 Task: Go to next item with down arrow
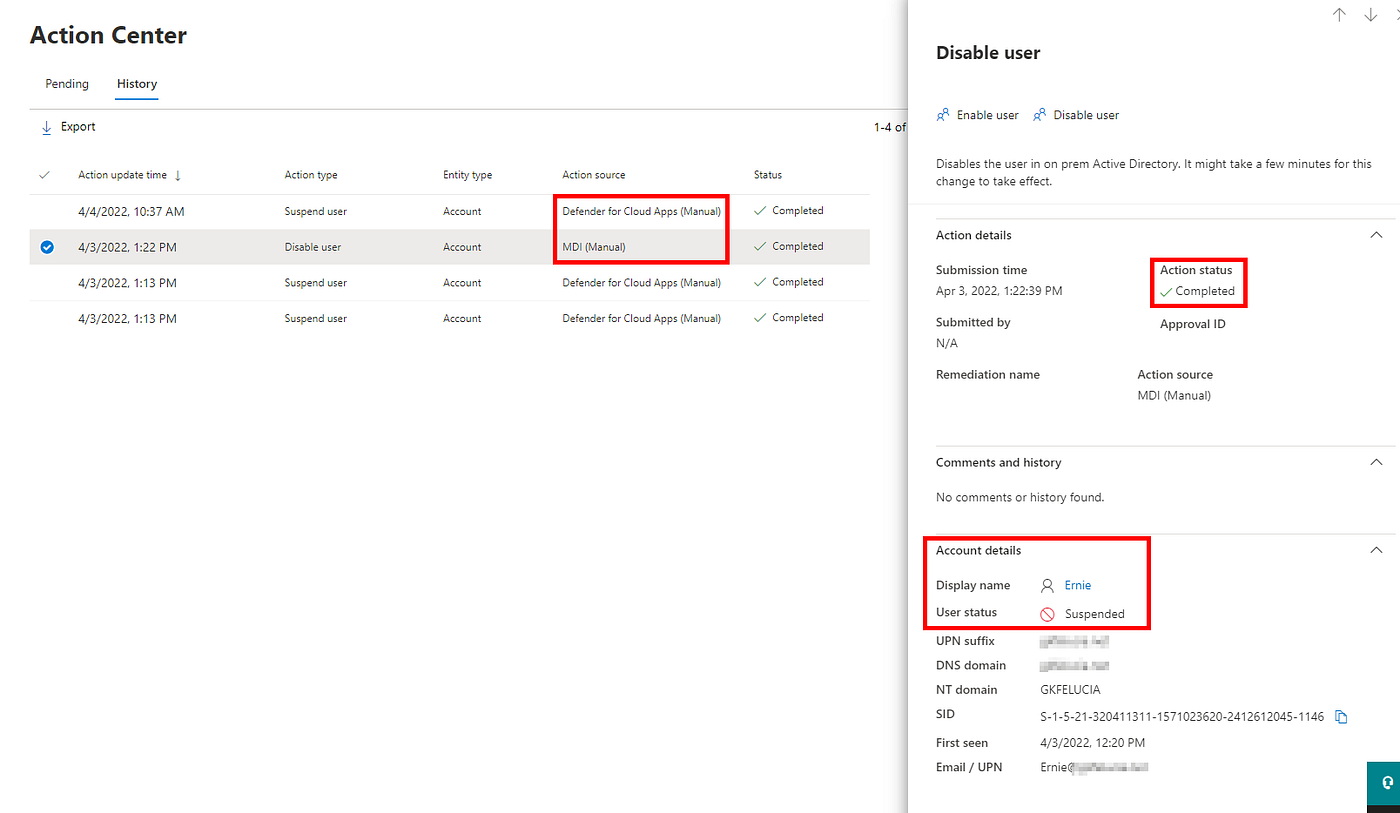(x=1370, y=15)
